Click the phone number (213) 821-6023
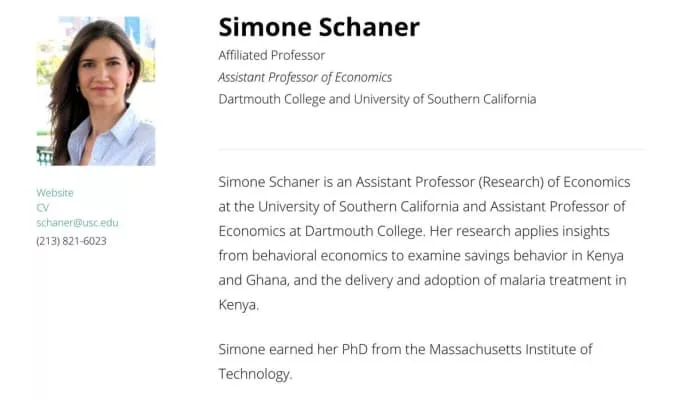The image size is (687, 400). point(71,241)
